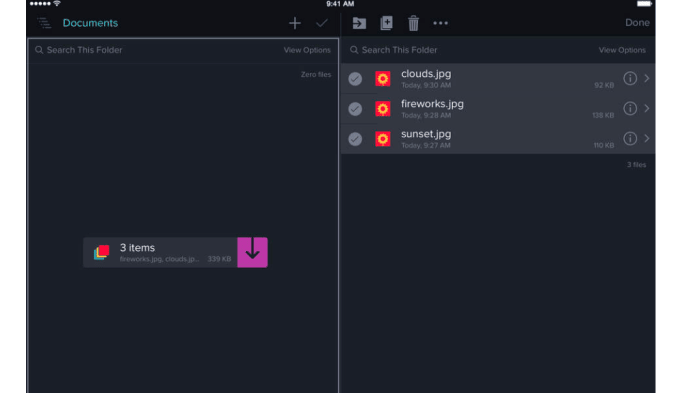
Task: Open clouds.jpg with chevron arrow
Action: tap(646, 79)
